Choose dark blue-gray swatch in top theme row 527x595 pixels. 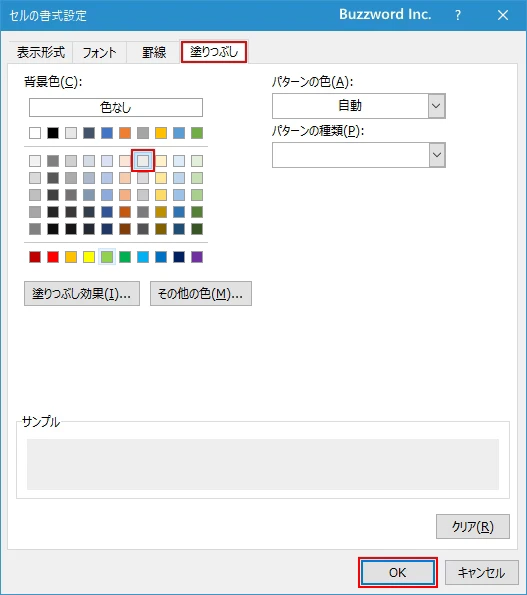89,133
